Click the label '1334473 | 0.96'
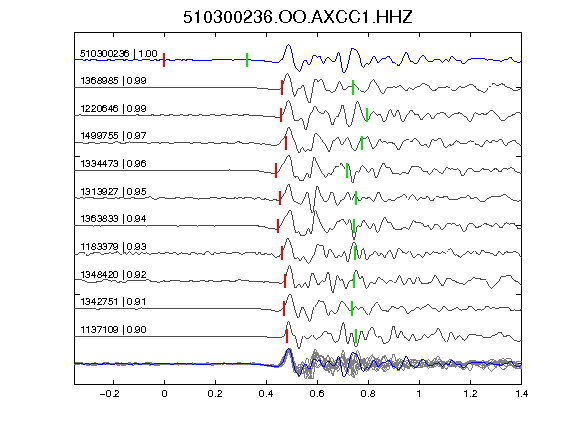 pos(114,163)
